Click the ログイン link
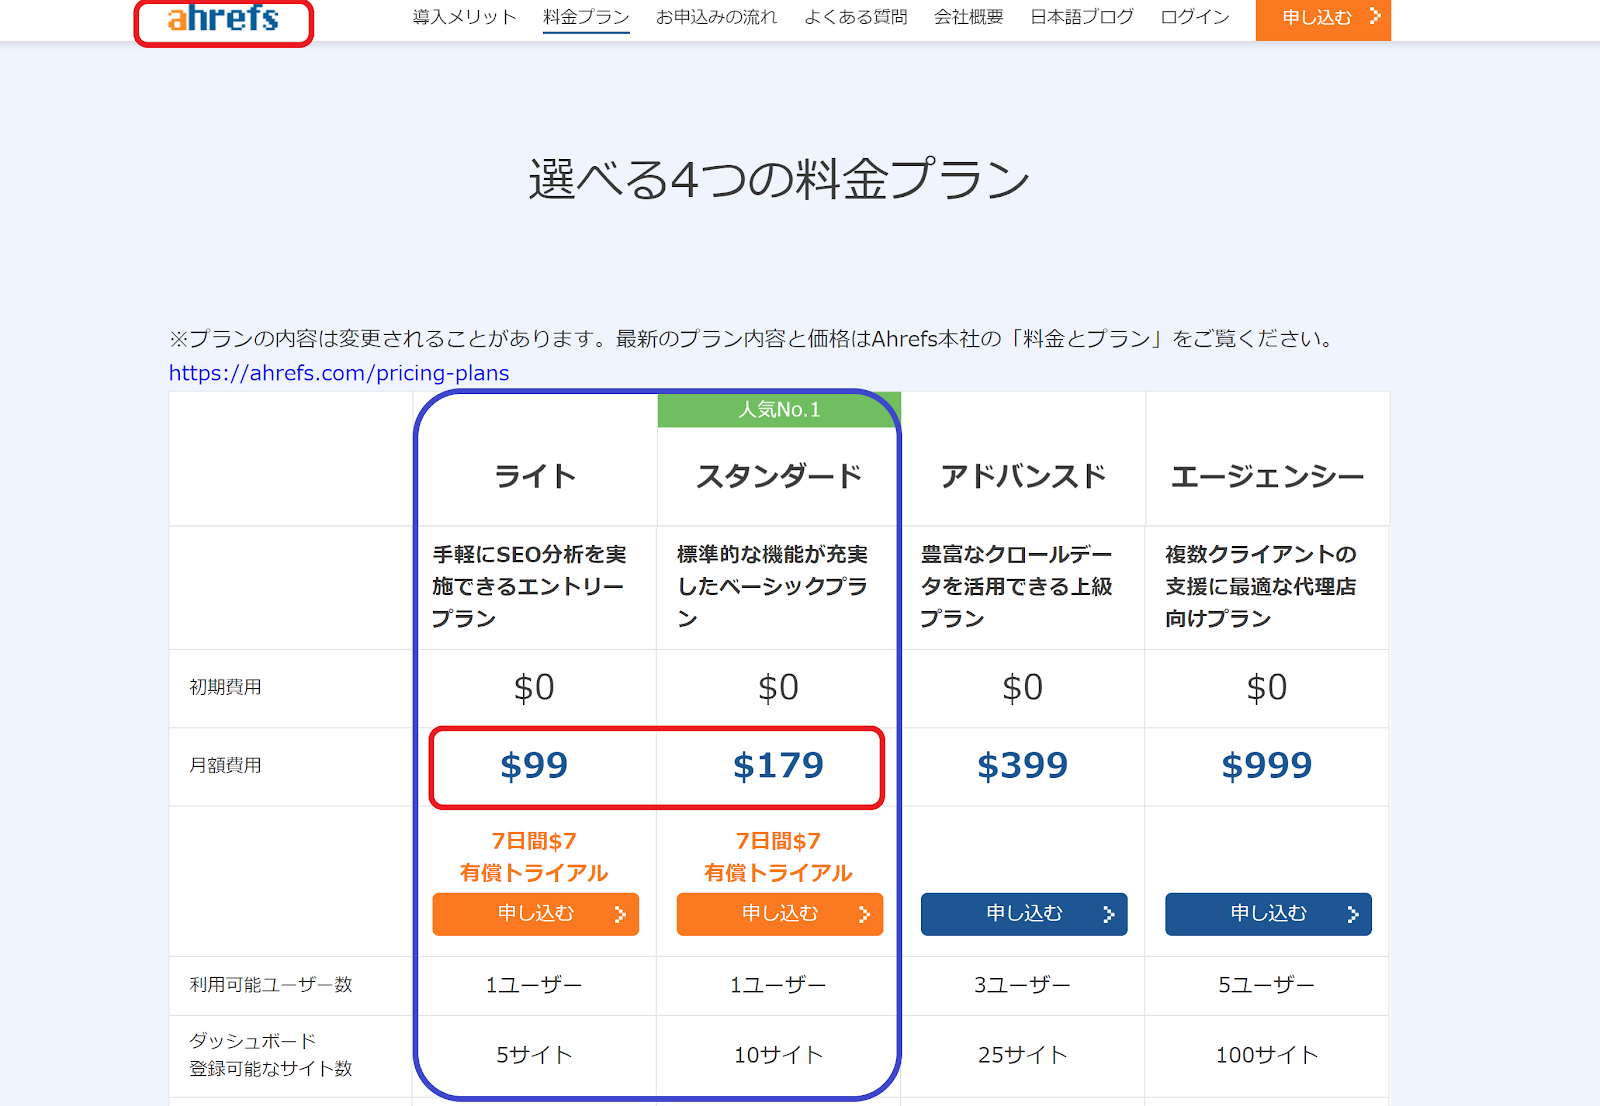 [x=1194, y=17]
